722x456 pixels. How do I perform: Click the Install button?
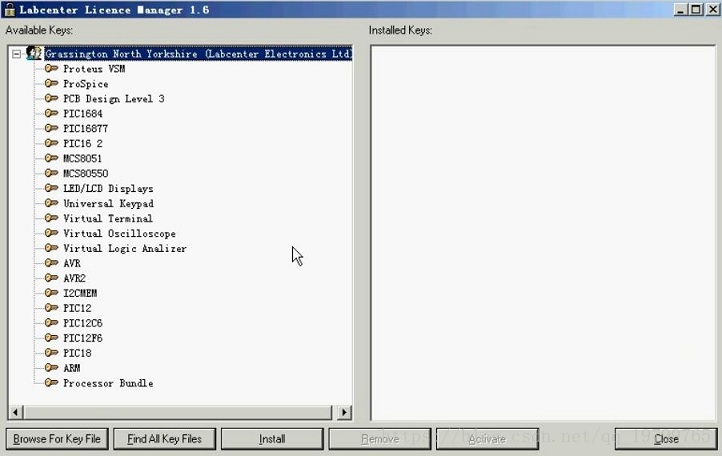(x=272, y=439)
